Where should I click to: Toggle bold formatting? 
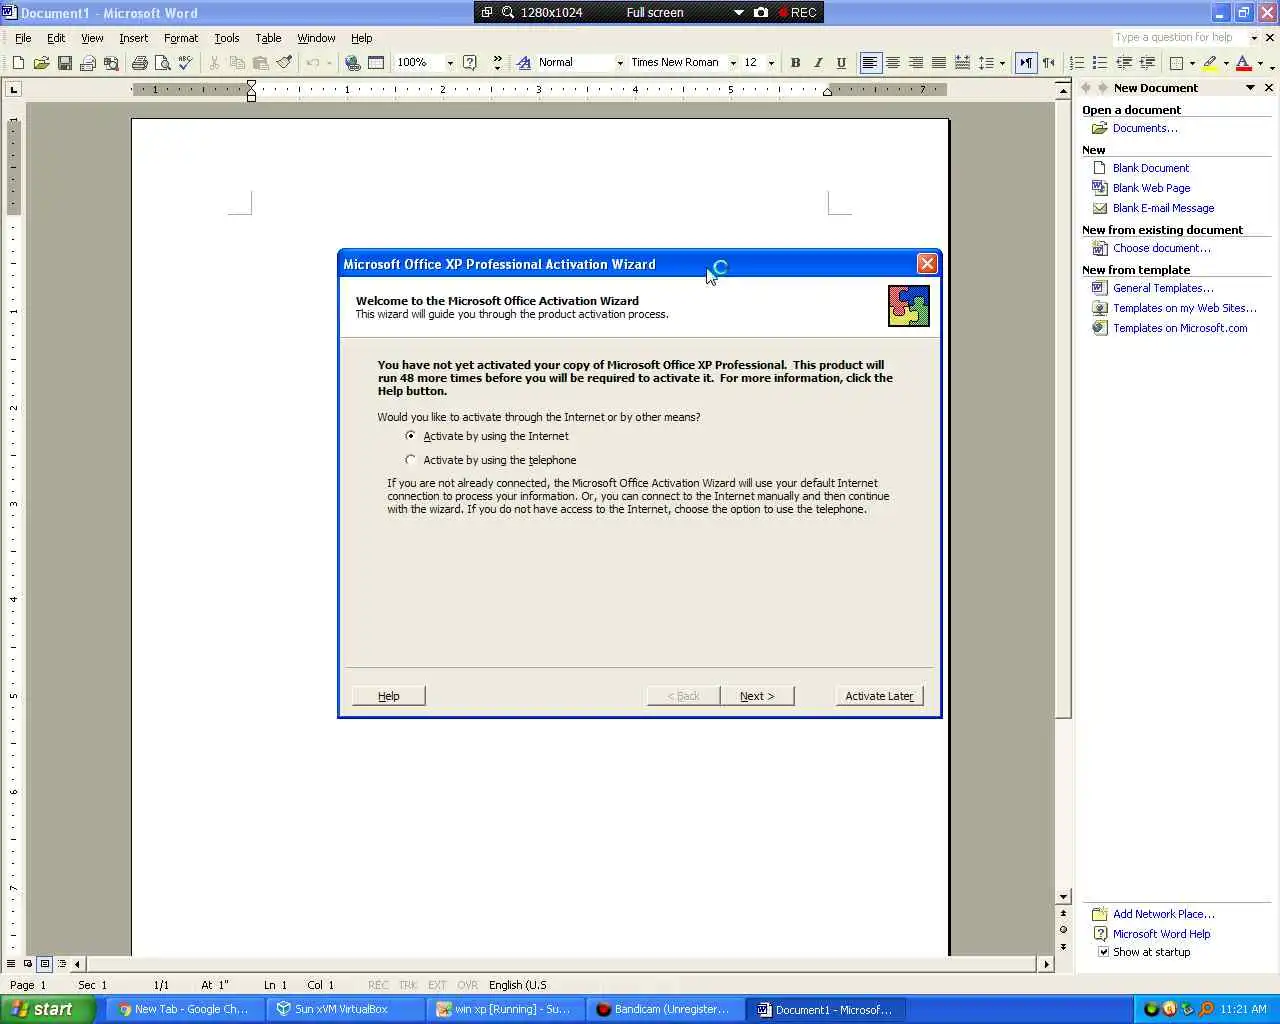pyautogui.click(x=795, y=62)
